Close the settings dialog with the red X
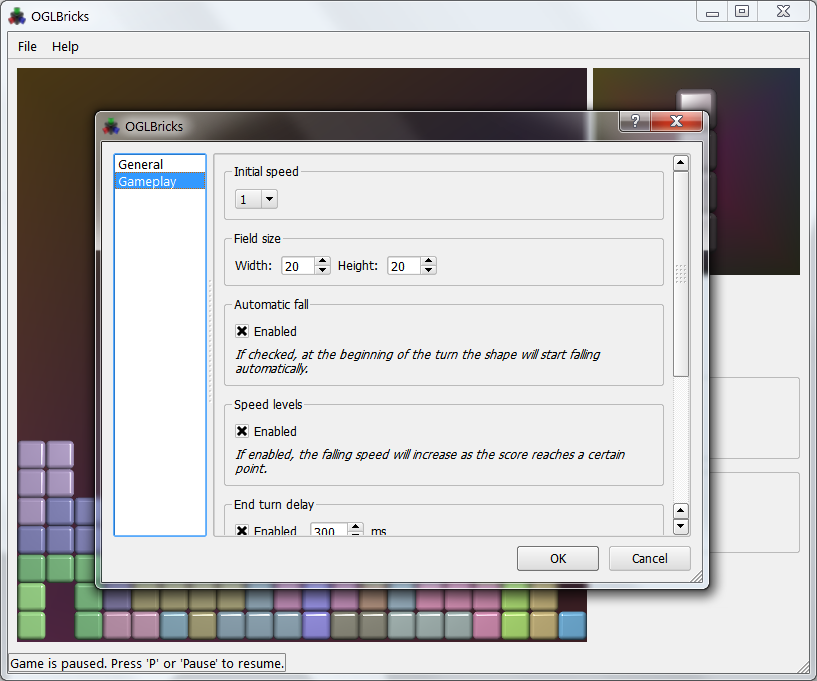The image size is (817, 681). [x=676, y=121]
